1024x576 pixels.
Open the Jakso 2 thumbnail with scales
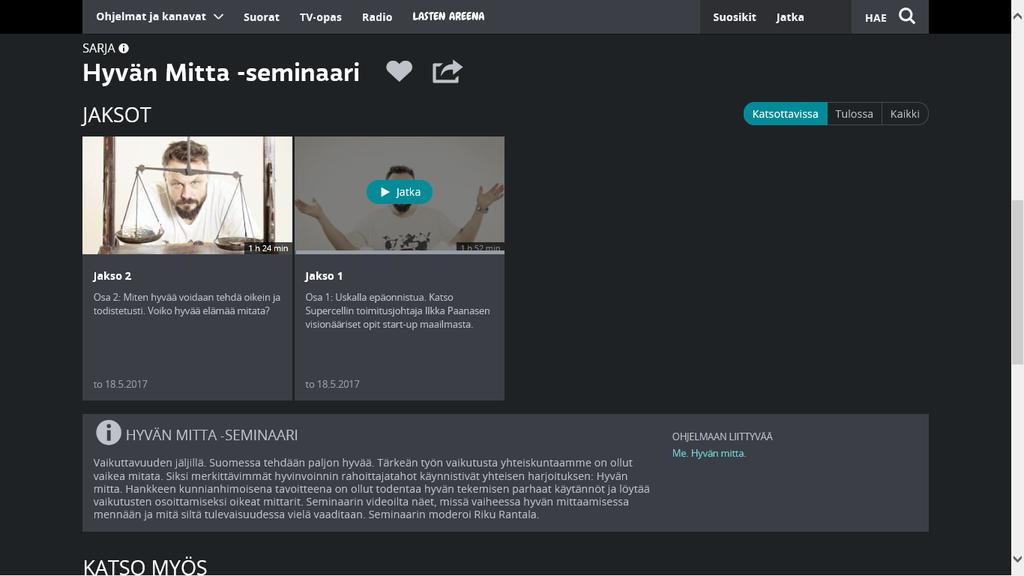187,195
